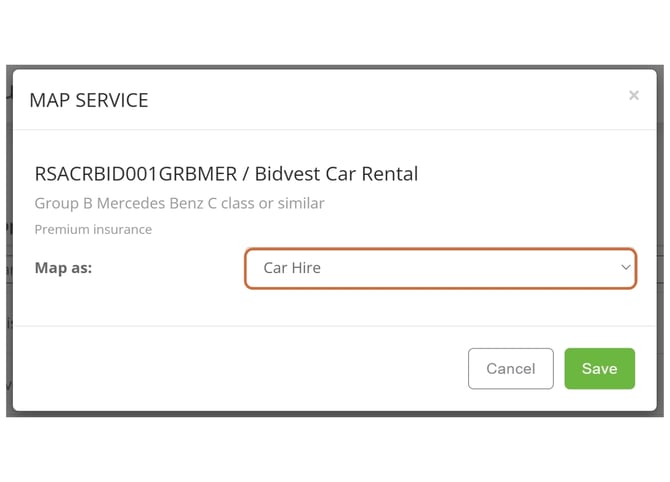The image size is (670, 482).
Task: Click the Premium insurance note
Action: 93,229
